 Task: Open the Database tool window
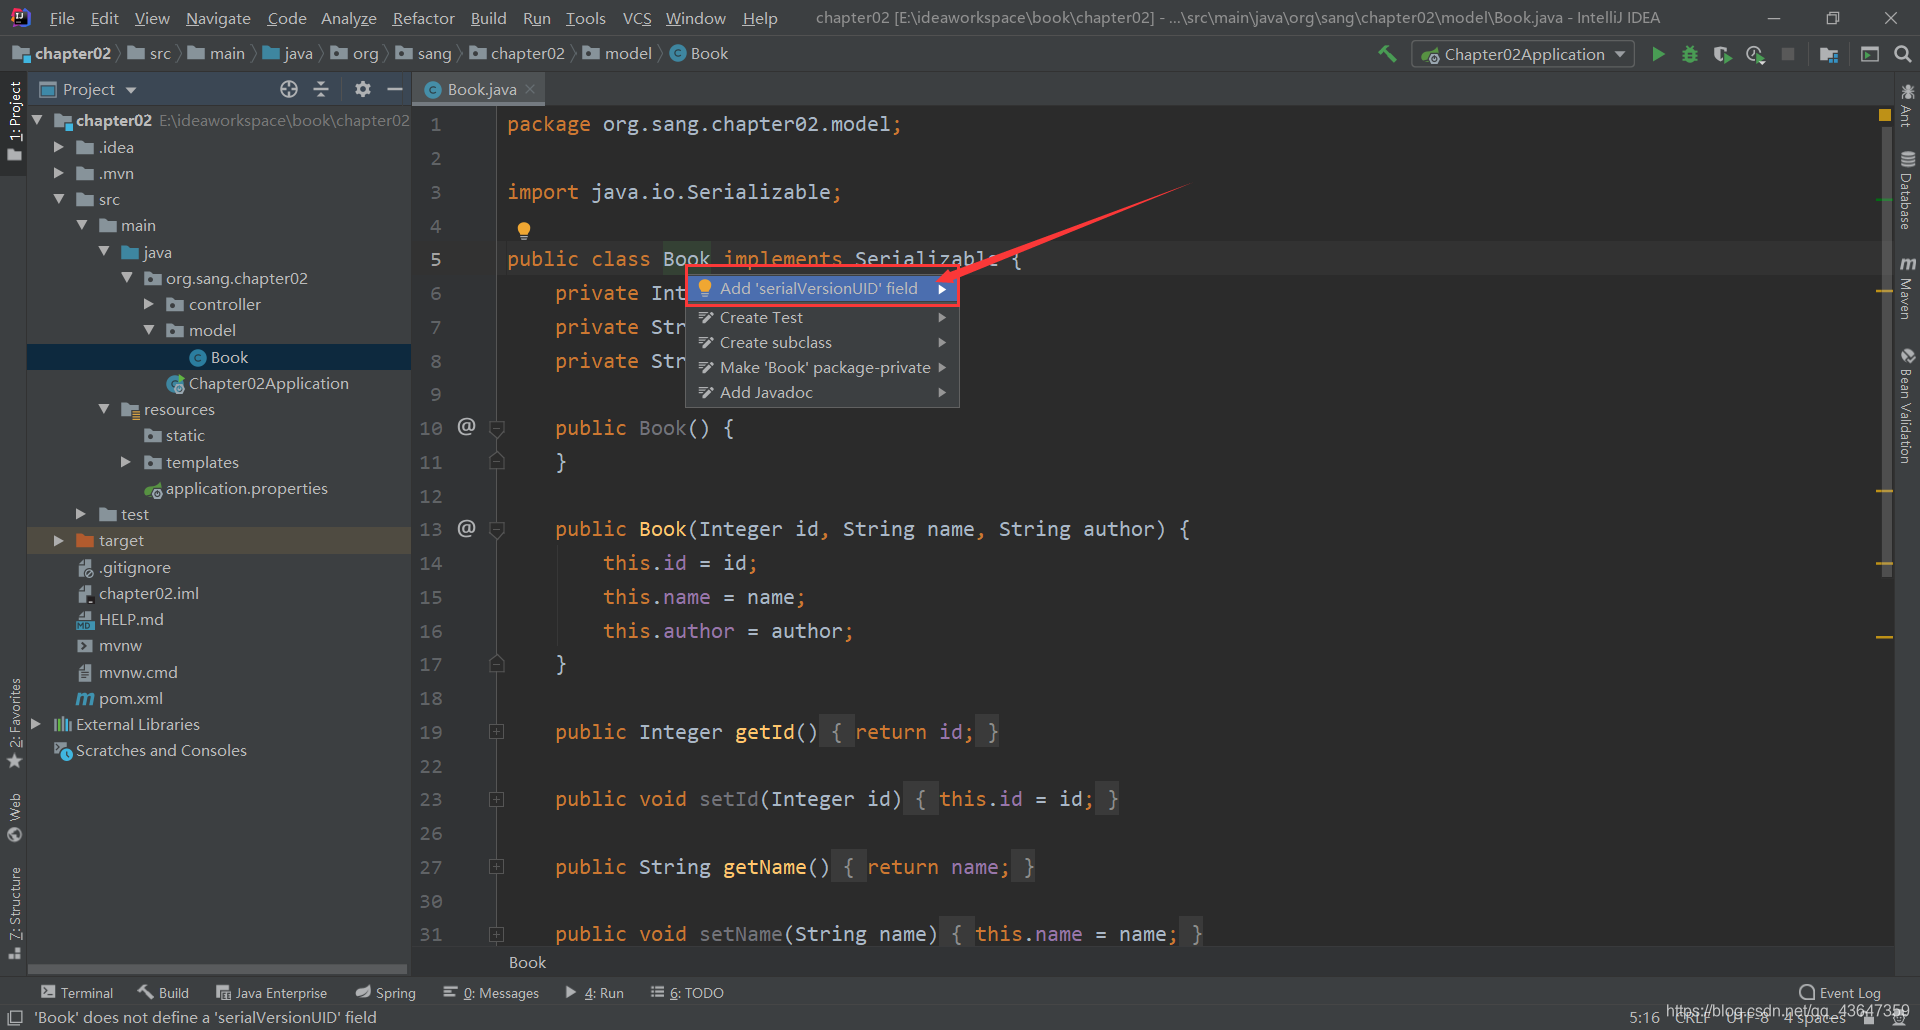(1907, 191)
